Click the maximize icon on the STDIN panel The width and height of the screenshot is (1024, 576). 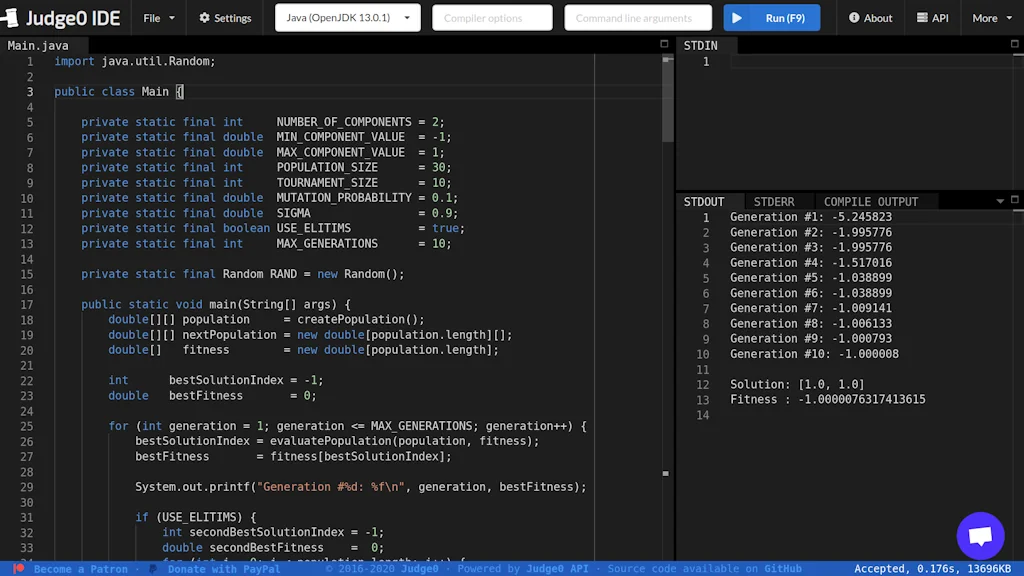[x=1014, y=45]
